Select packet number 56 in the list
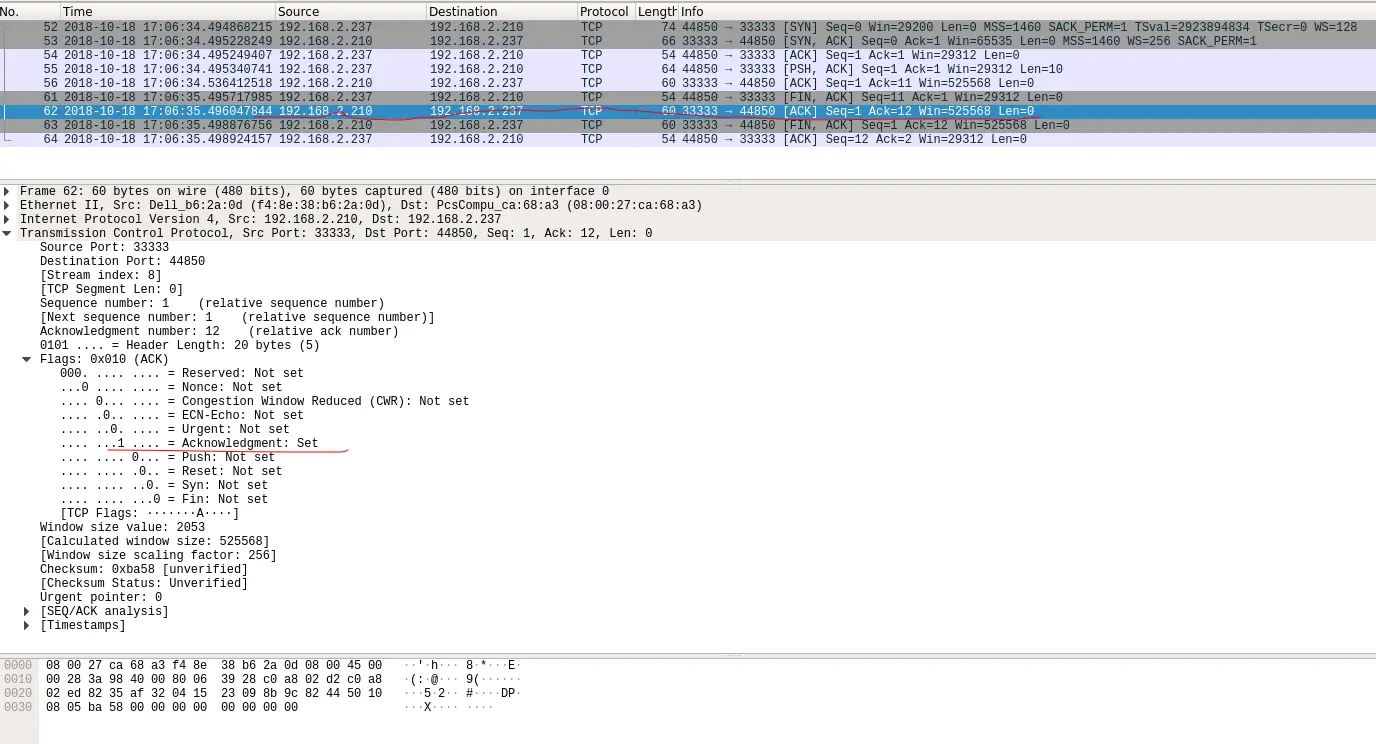The height and width of the screenshot is (744, 1376). click(x=688, y=83)
